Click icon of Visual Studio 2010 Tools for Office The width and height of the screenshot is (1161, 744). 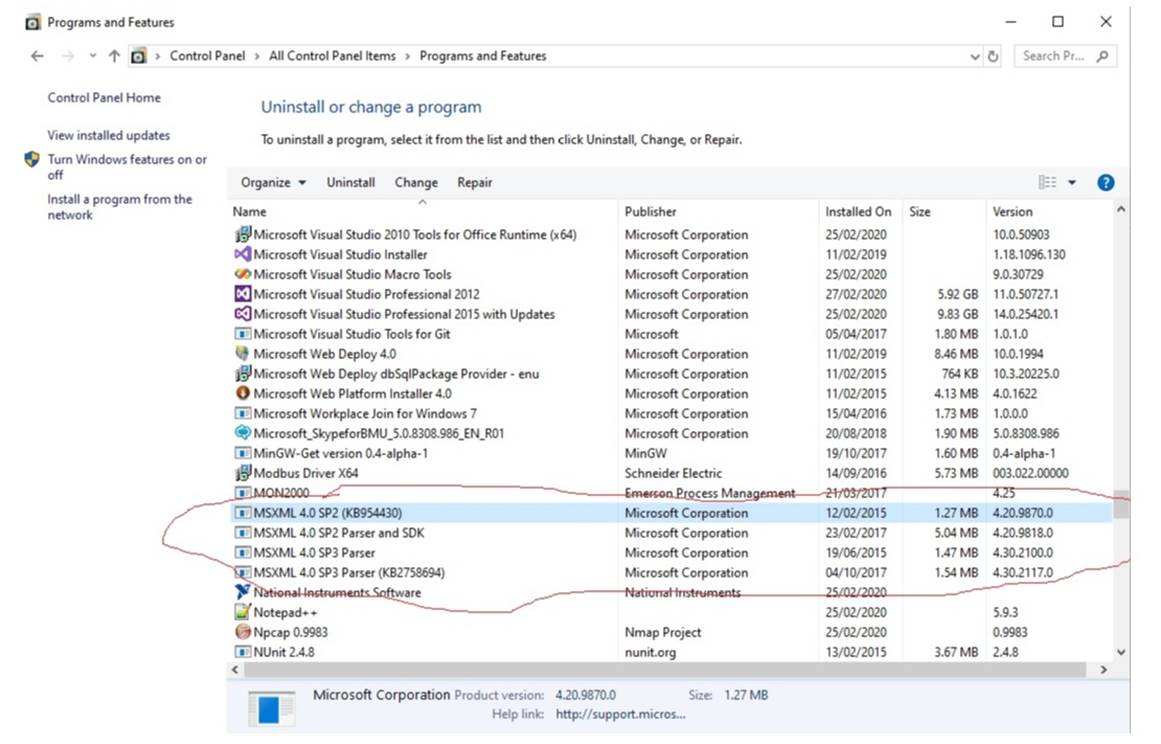pos(242,235)
